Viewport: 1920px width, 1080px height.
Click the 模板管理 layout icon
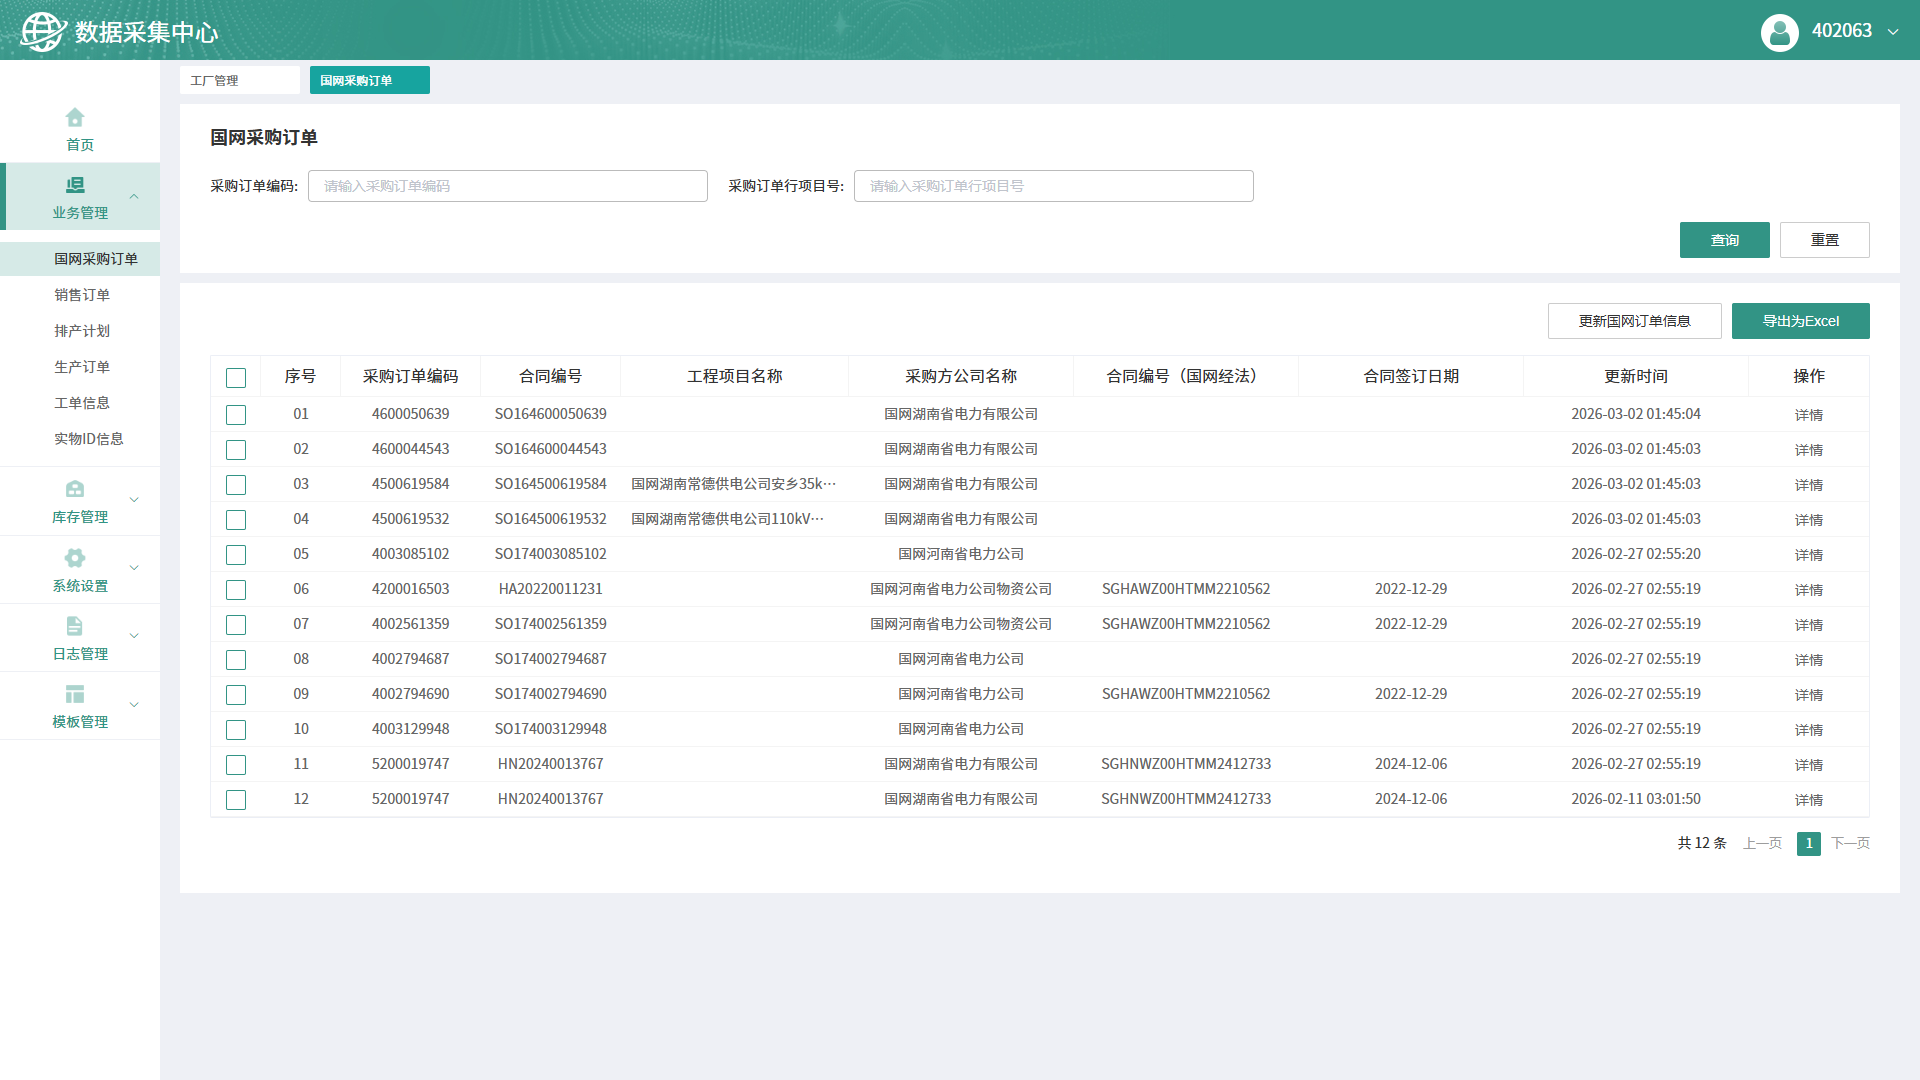[75, 695]
